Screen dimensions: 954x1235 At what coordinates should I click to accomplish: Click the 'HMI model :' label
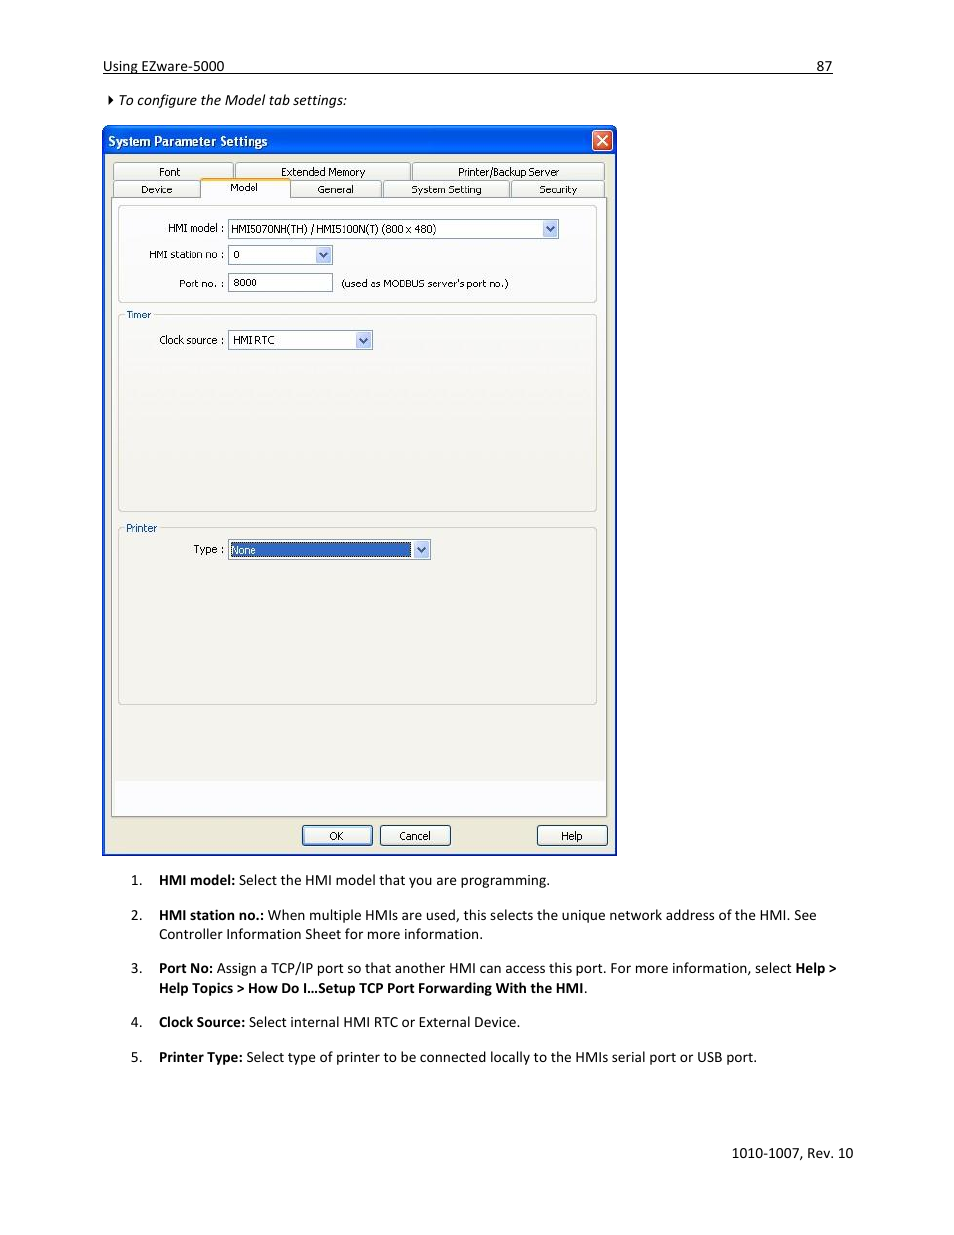(196, 228)
